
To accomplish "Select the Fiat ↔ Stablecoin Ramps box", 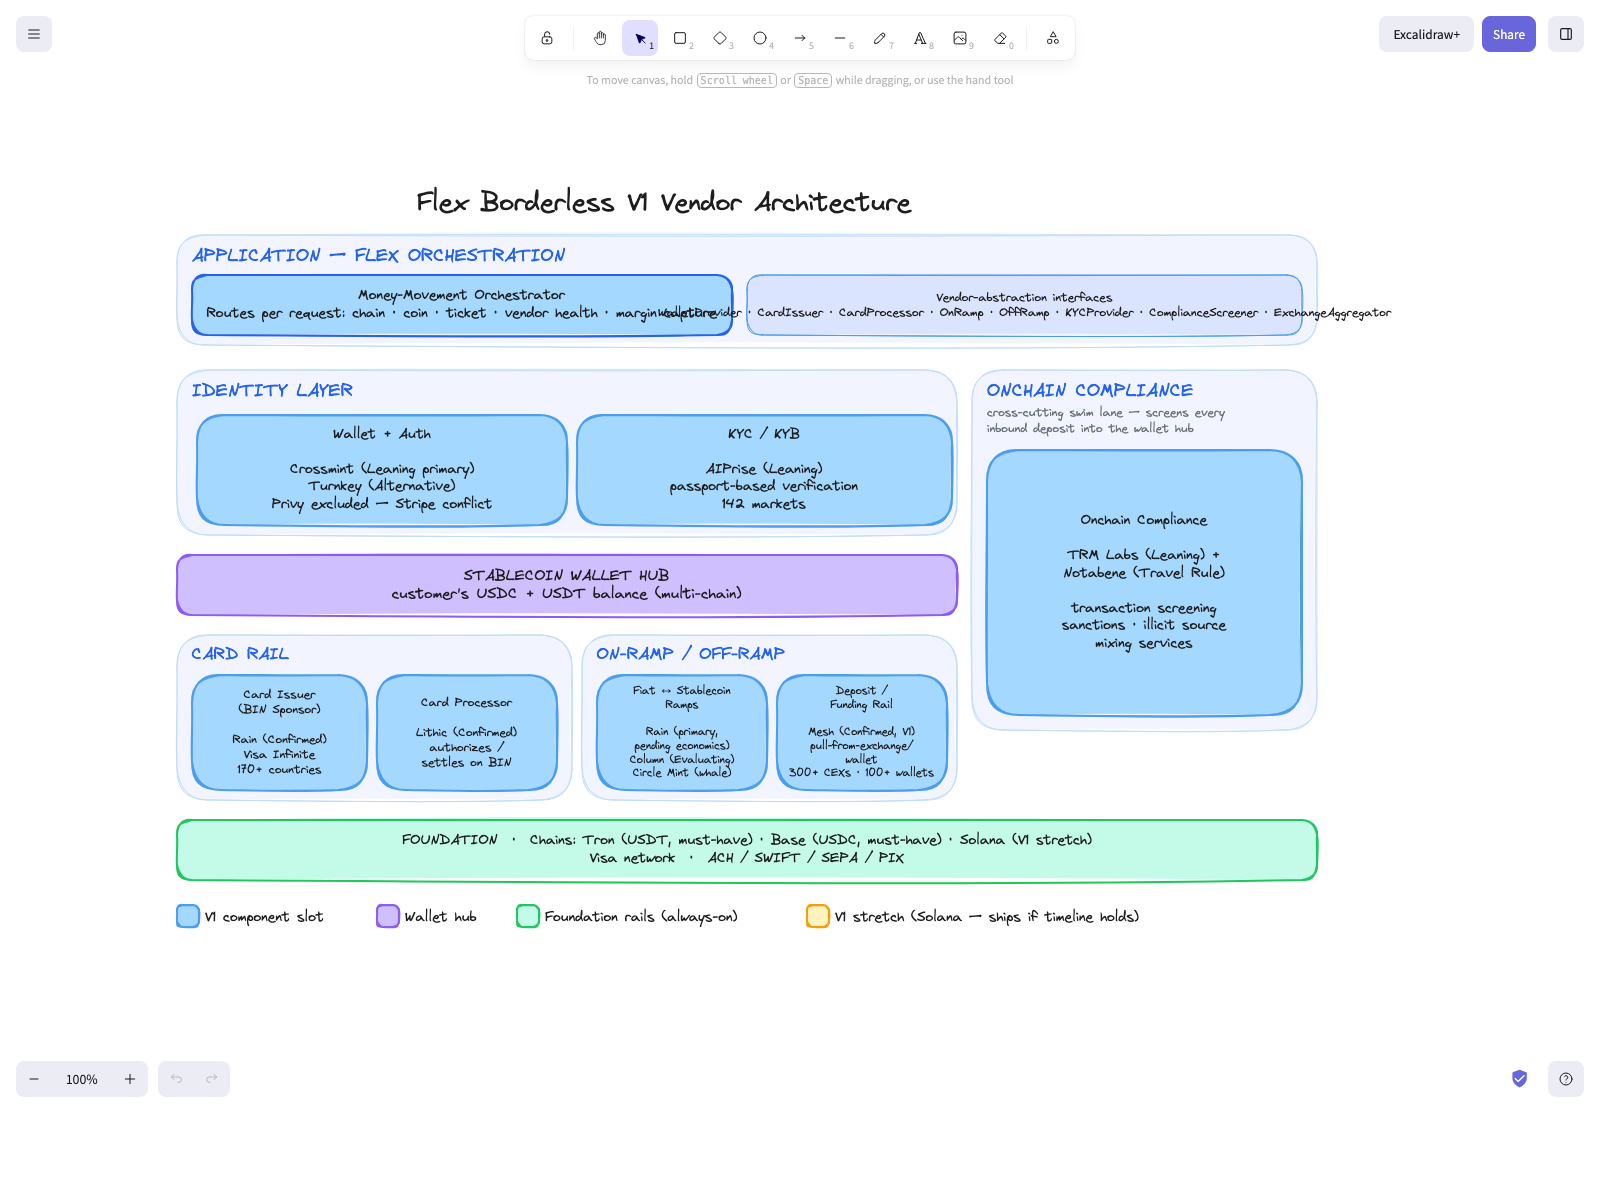I will tap(682, 732).
